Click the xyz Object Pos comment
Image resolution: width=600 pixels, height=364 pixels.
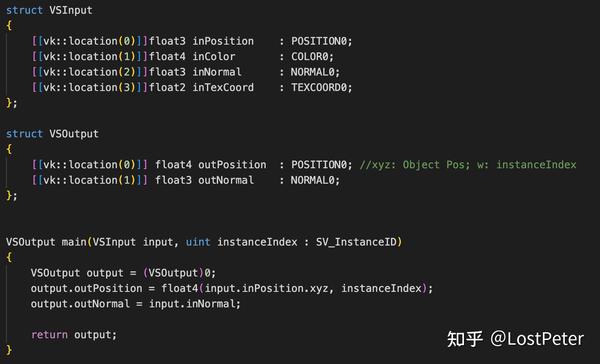click(x=468, y=165)
